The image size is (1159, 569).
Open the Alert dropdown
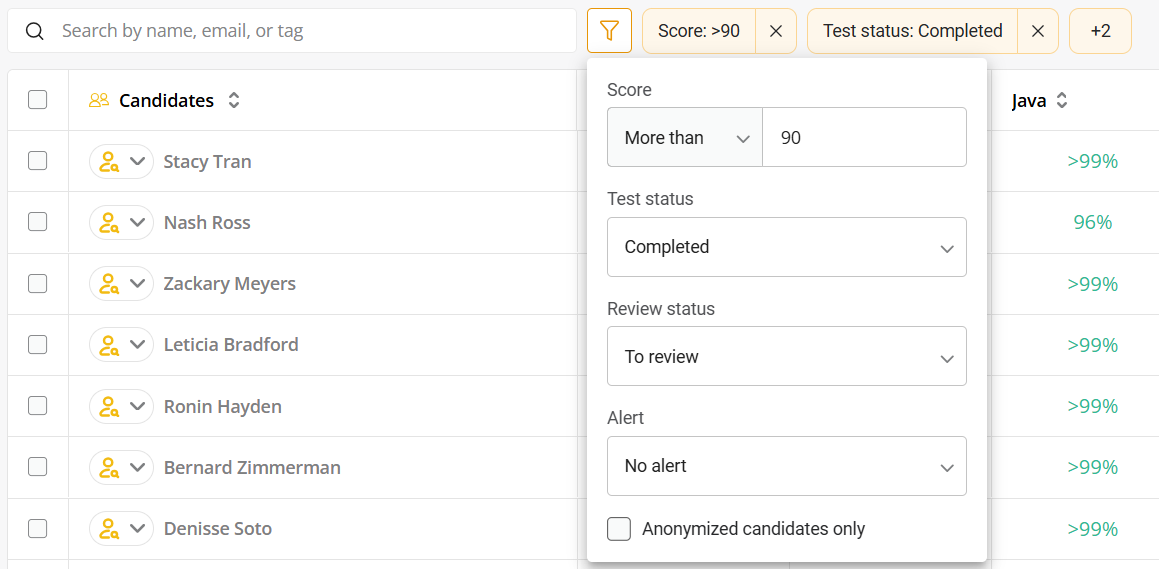[786, 466]
